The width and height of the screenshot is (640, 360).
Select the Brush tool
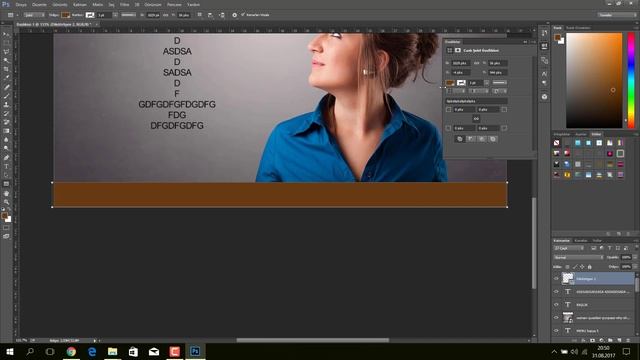tap(6, 96)
